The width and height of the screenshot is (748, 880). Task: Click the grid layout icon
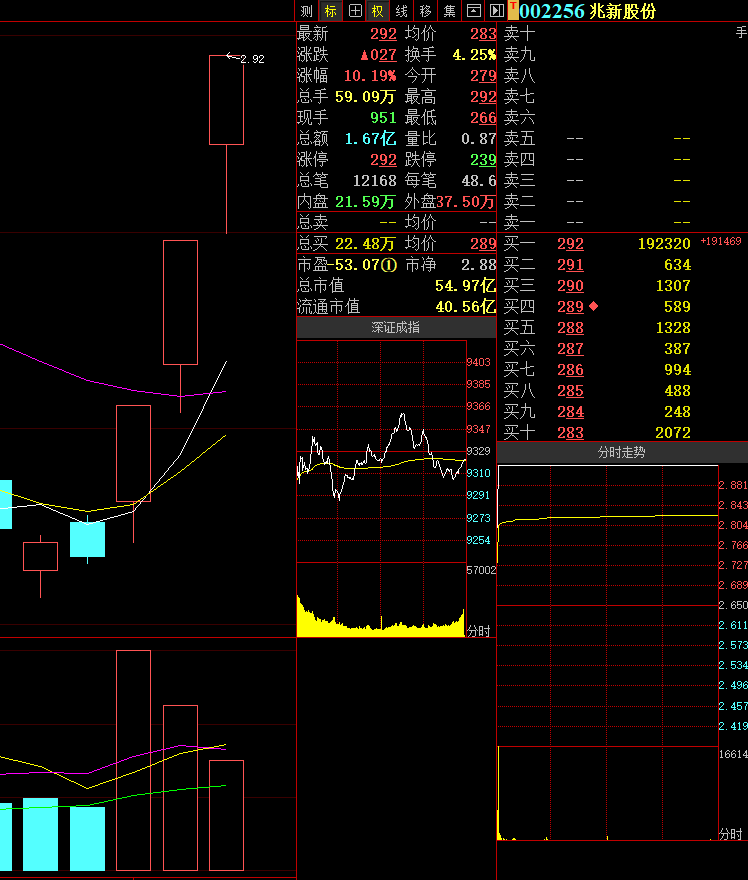[x=354, y=10]
